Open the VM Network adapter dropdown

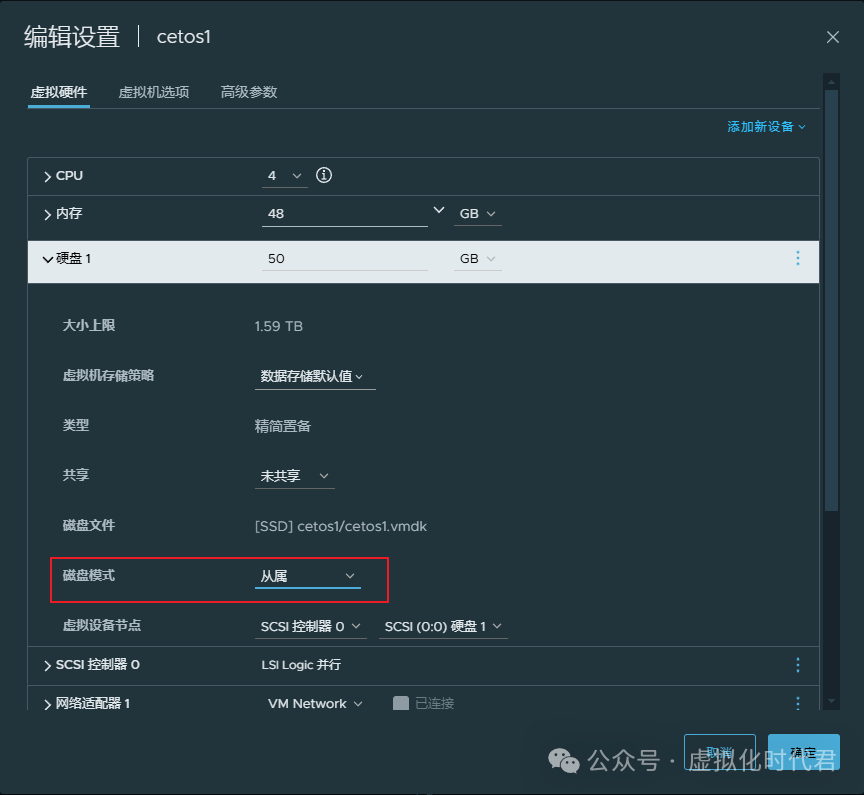coord(314,703)
